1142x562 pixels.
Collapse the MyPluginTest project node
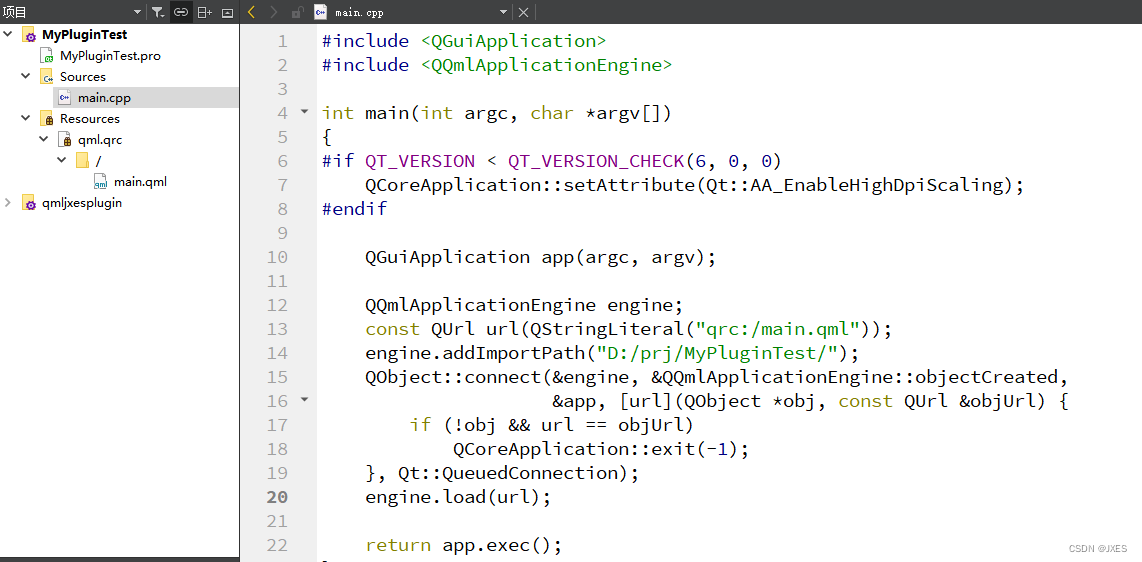8,34
